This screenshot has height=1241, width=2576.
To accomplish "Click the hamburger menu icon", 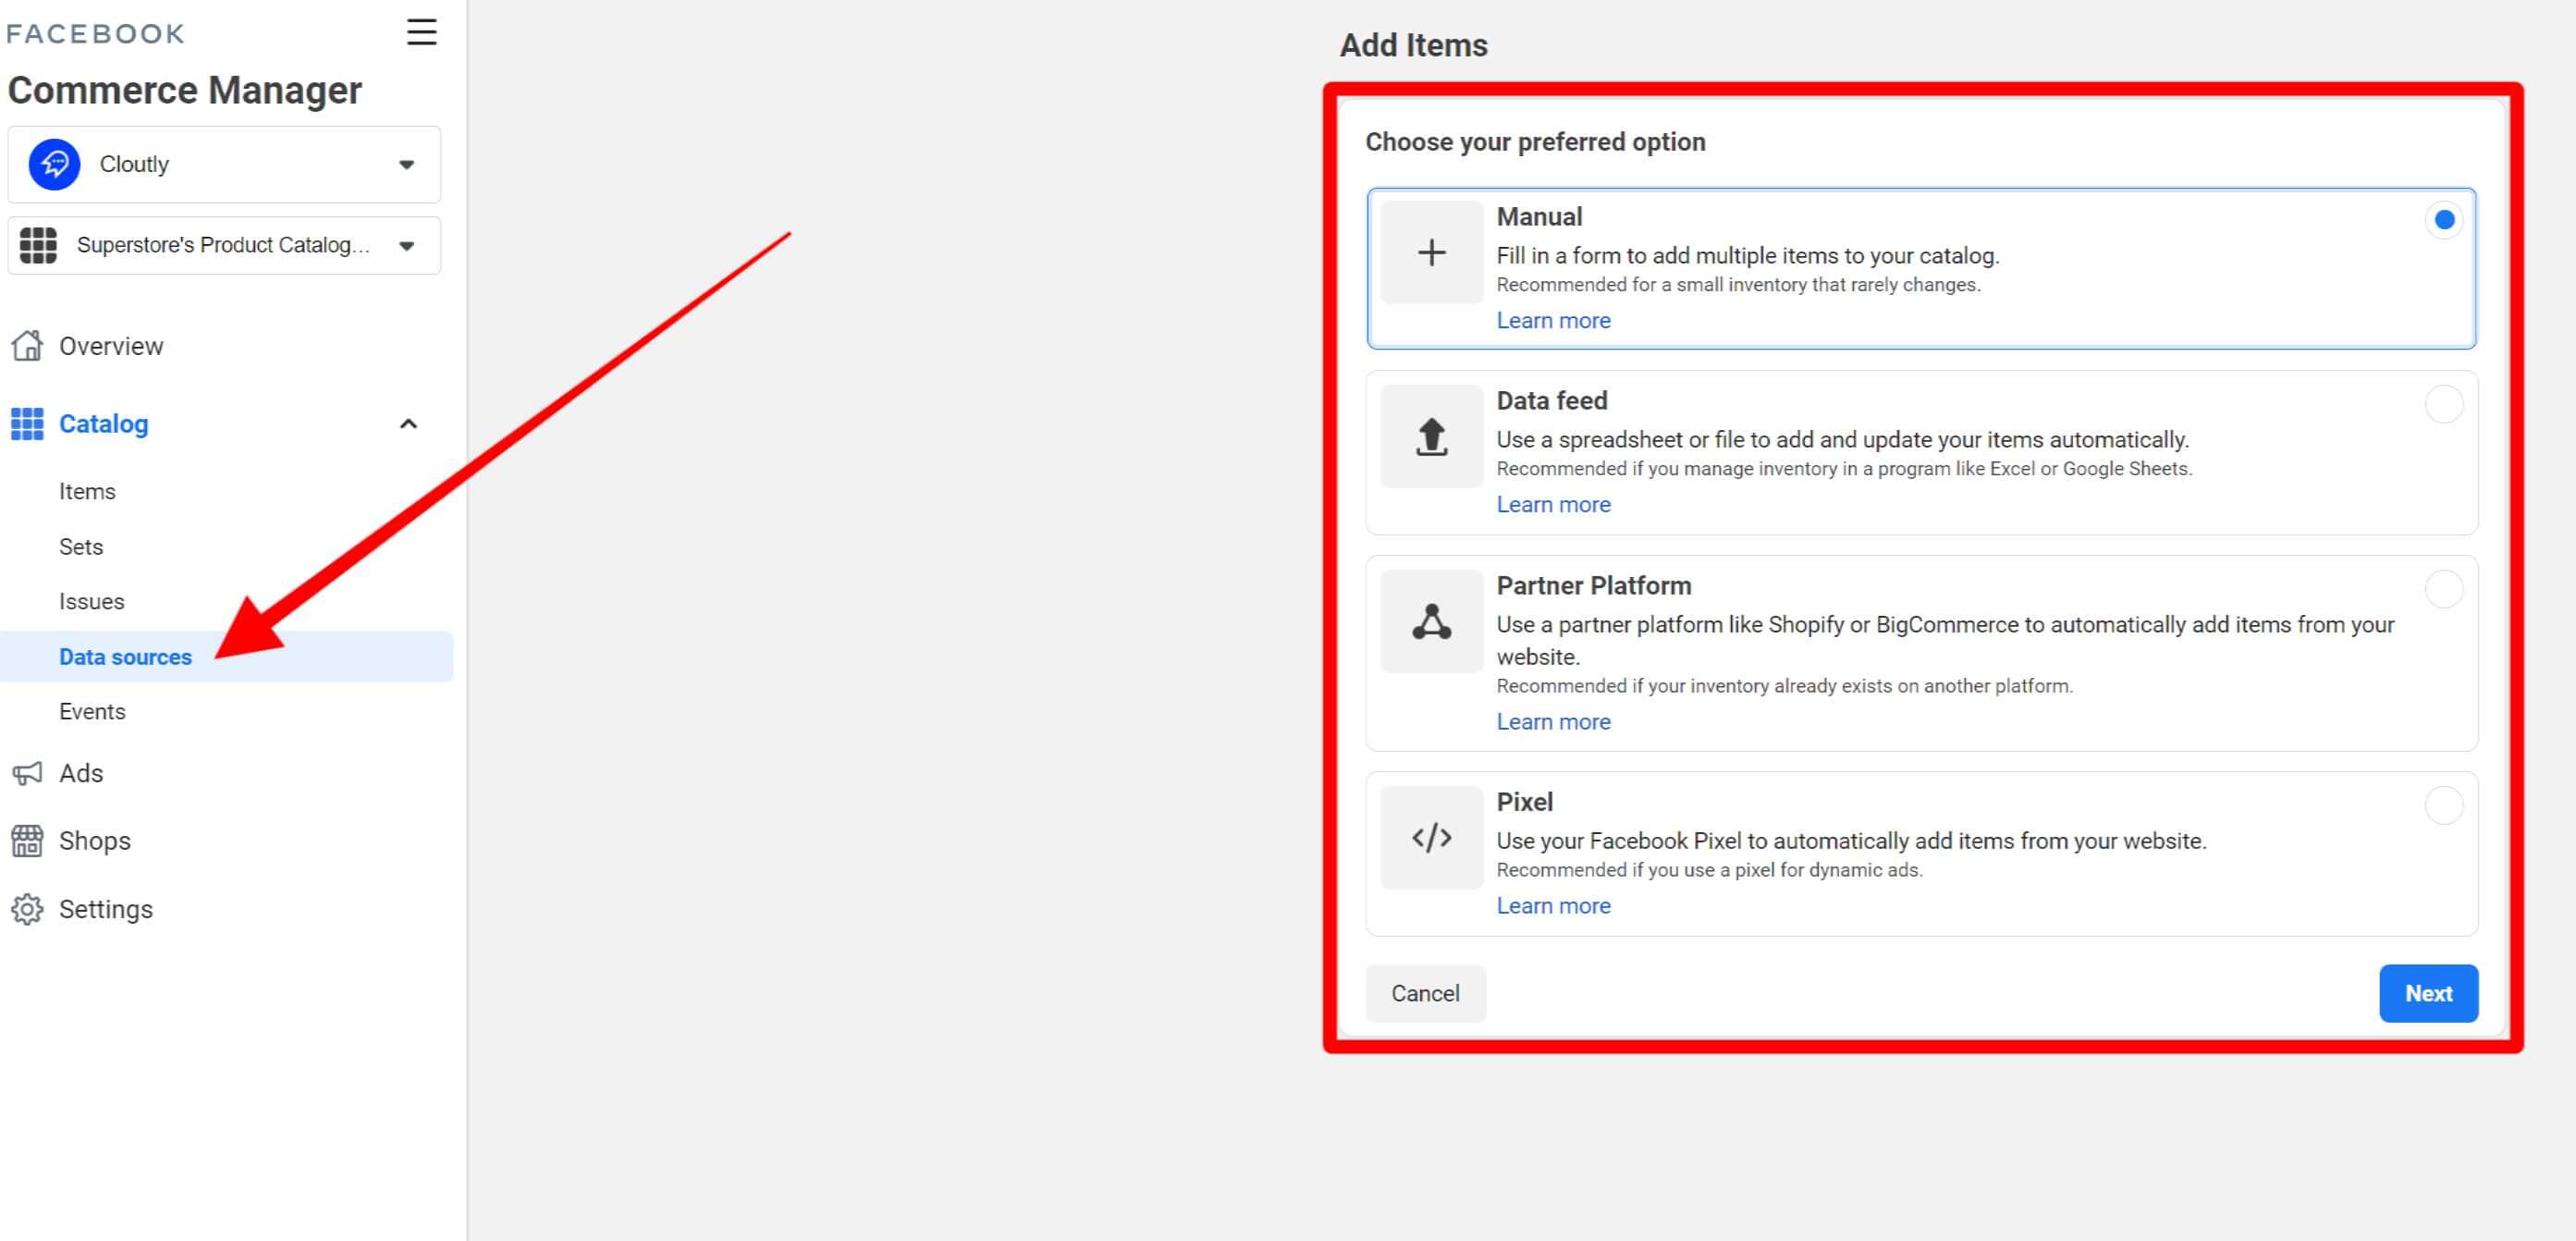I will click(421, 32).
